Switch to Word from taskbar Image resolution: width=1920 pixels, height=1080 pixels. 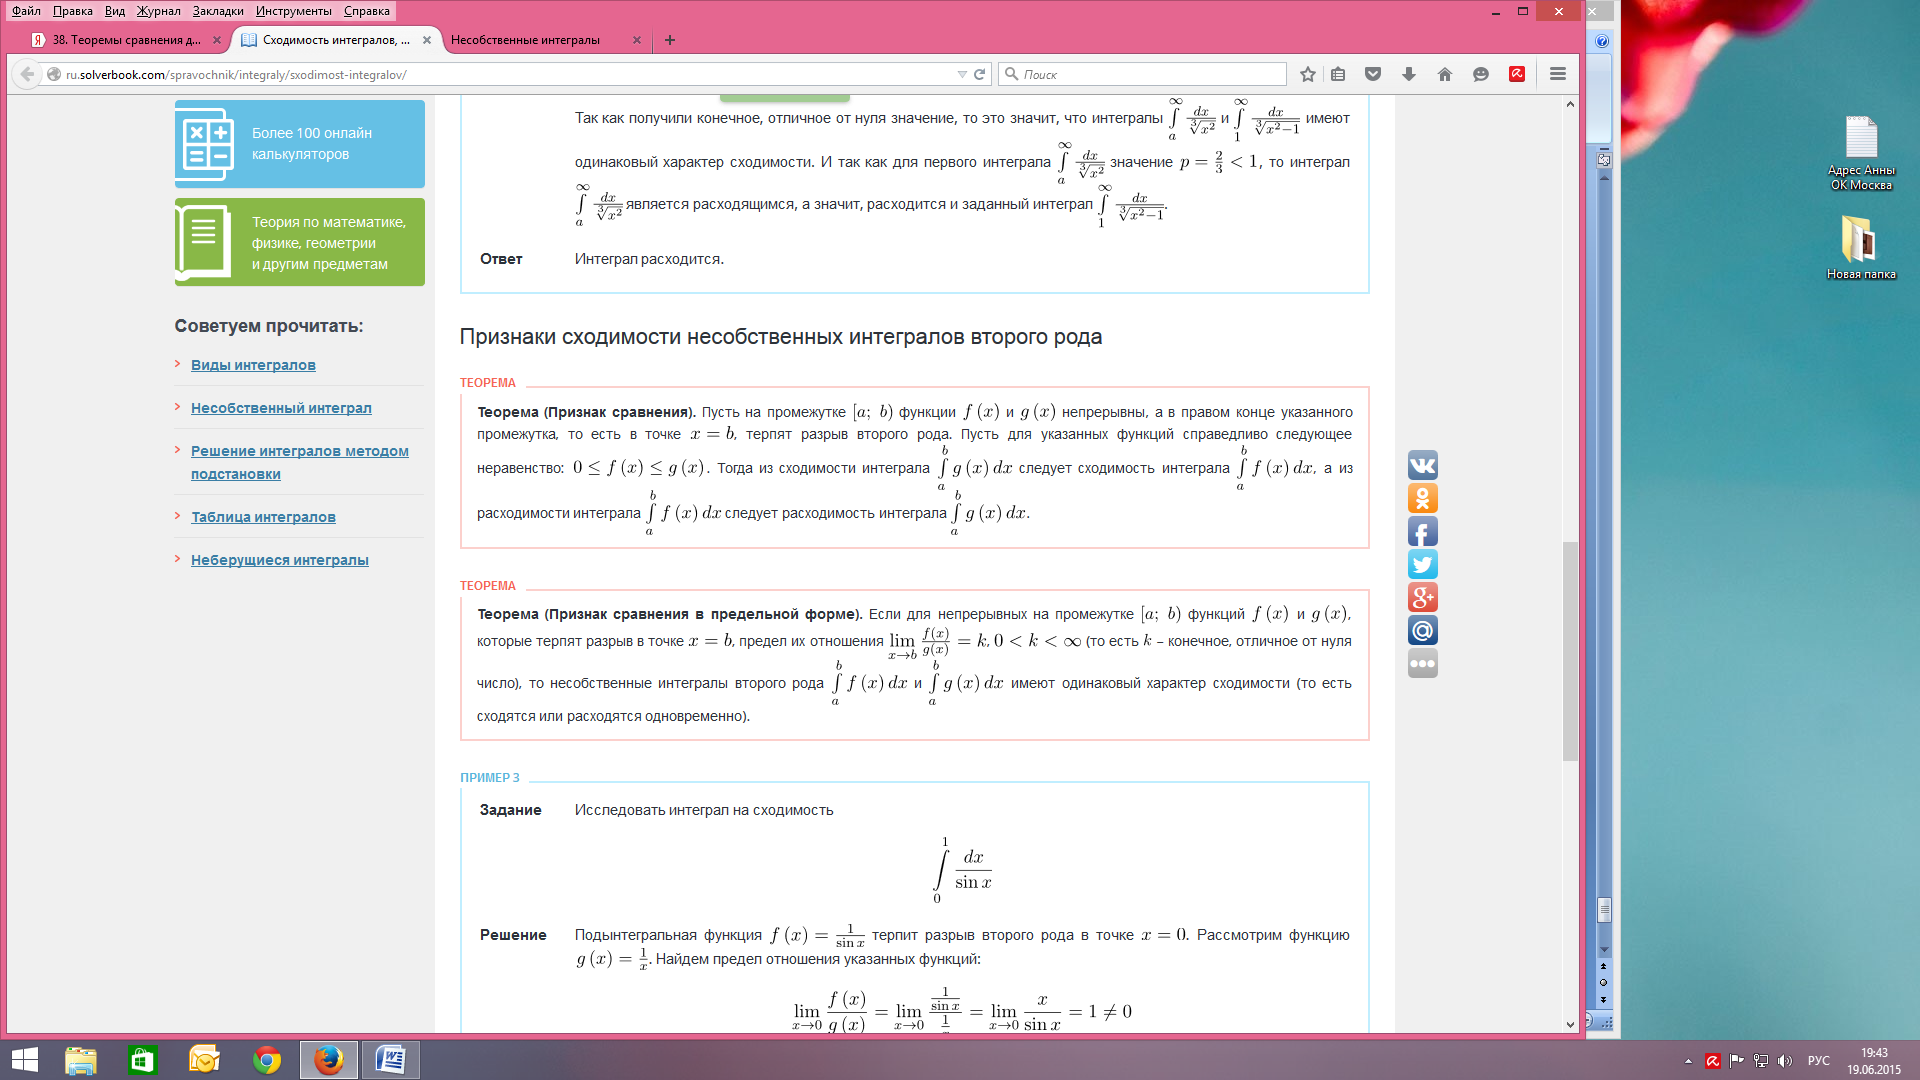tap(391, 1060)
